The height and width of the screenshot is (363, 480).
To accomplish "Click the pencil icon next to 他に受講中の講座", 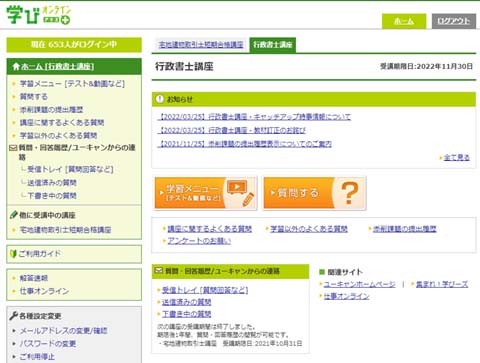I will click(14, 215).
